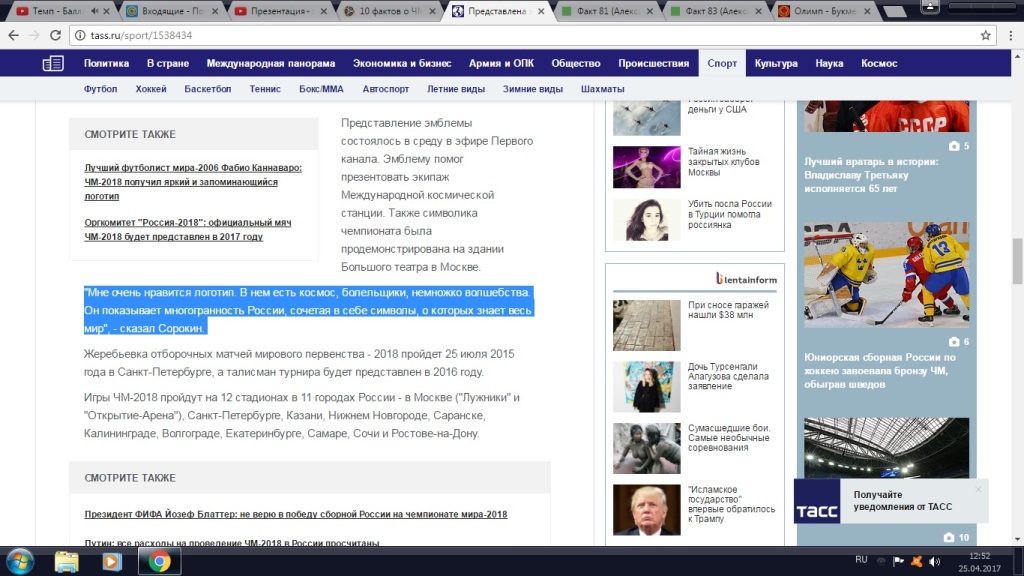Image resolution: width=1024 pixels, height=576 pixels.
Task: Open 'Экономика и бизнес' section
Action: click(x=402, y=63)
